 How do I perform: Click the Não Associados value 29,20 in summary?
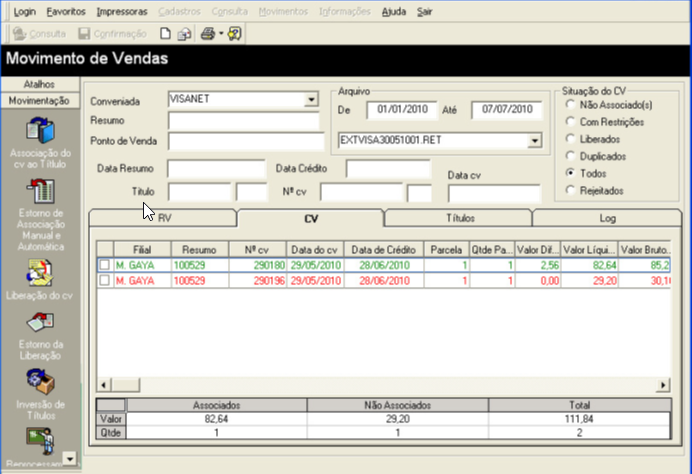(x=397, y=419)
